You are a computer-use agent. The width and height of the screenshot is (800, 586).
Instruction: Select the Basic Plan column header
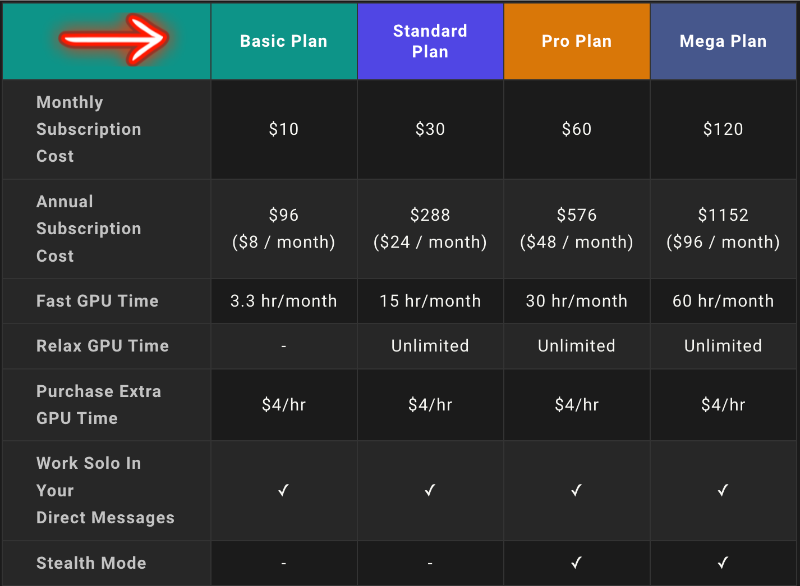point(284,41)
